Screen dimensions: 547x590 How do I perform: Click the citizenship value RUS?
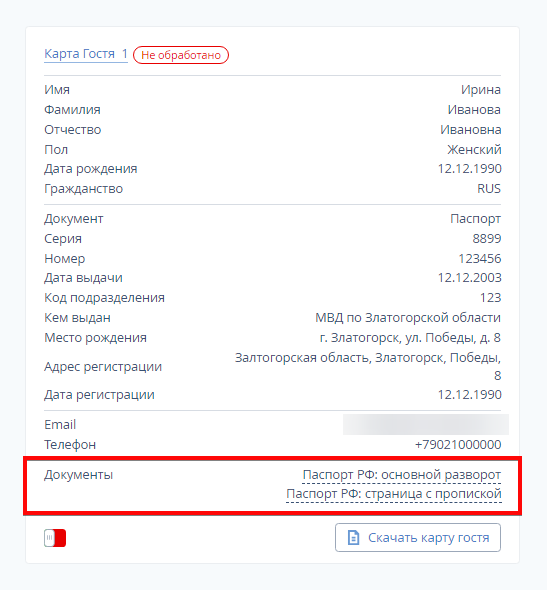pyautogui.click(x=489, y=189)
